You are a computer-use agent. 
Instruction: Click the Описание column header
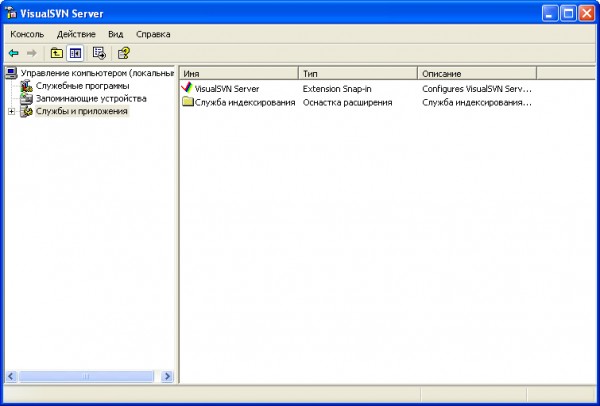pos(476,74)
